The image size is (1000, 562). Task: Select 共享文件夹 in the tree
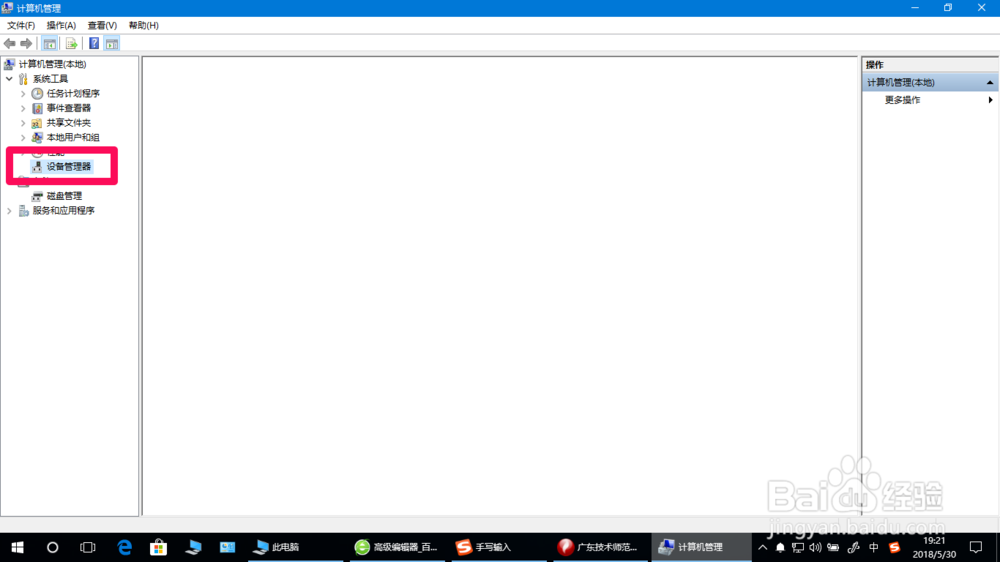pos(68,122)
